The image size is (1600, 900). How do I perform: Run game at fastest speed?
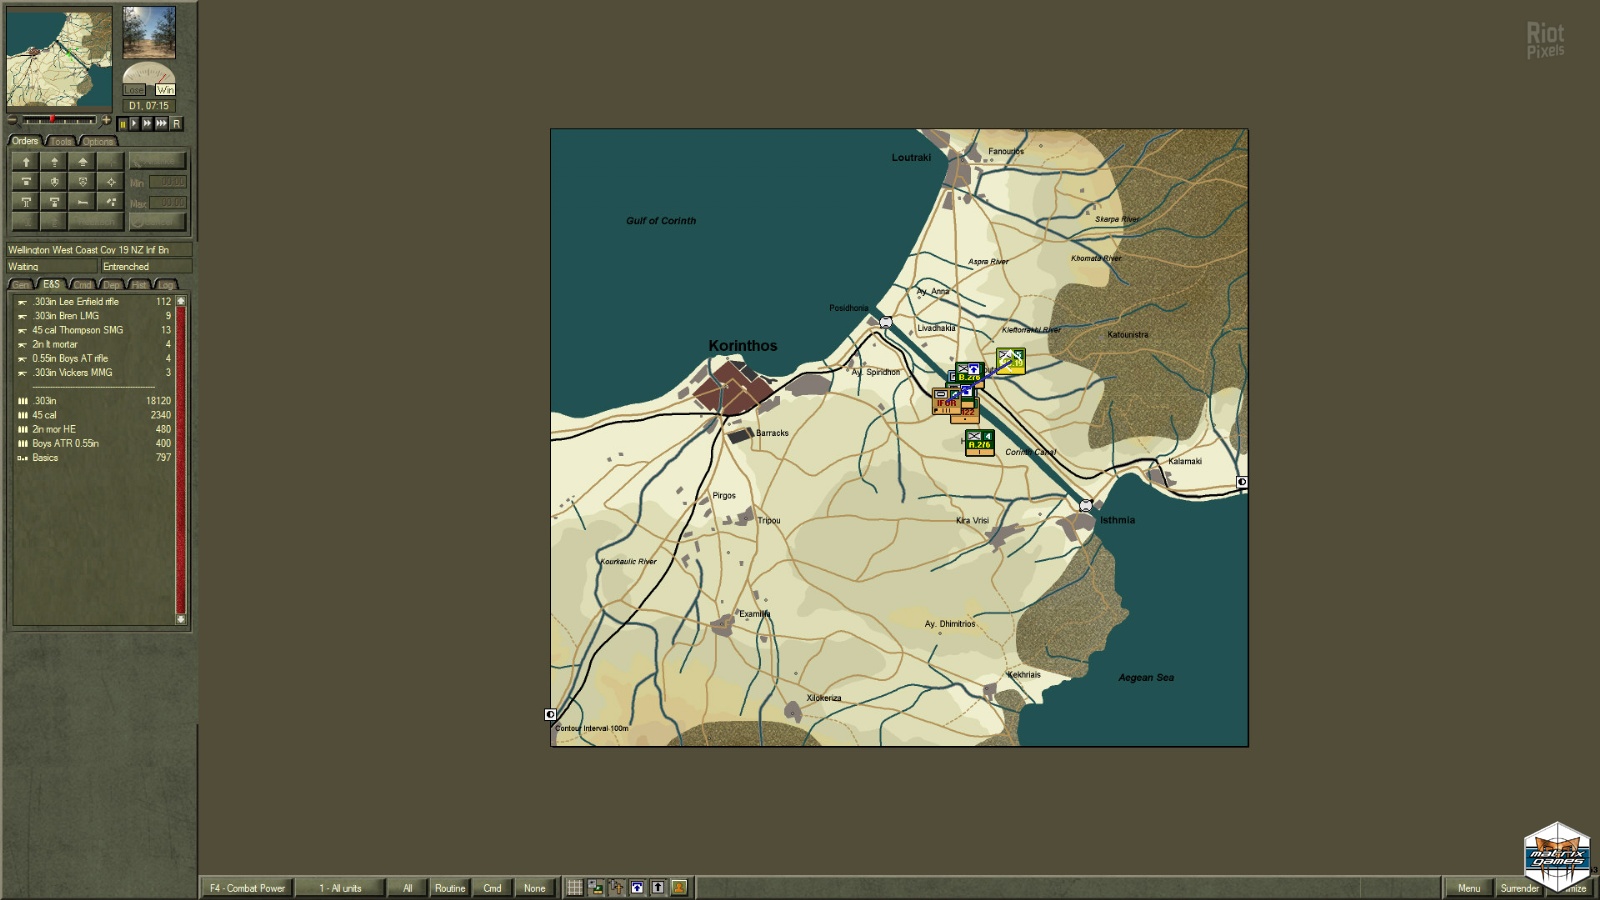(x=161, y=124)
